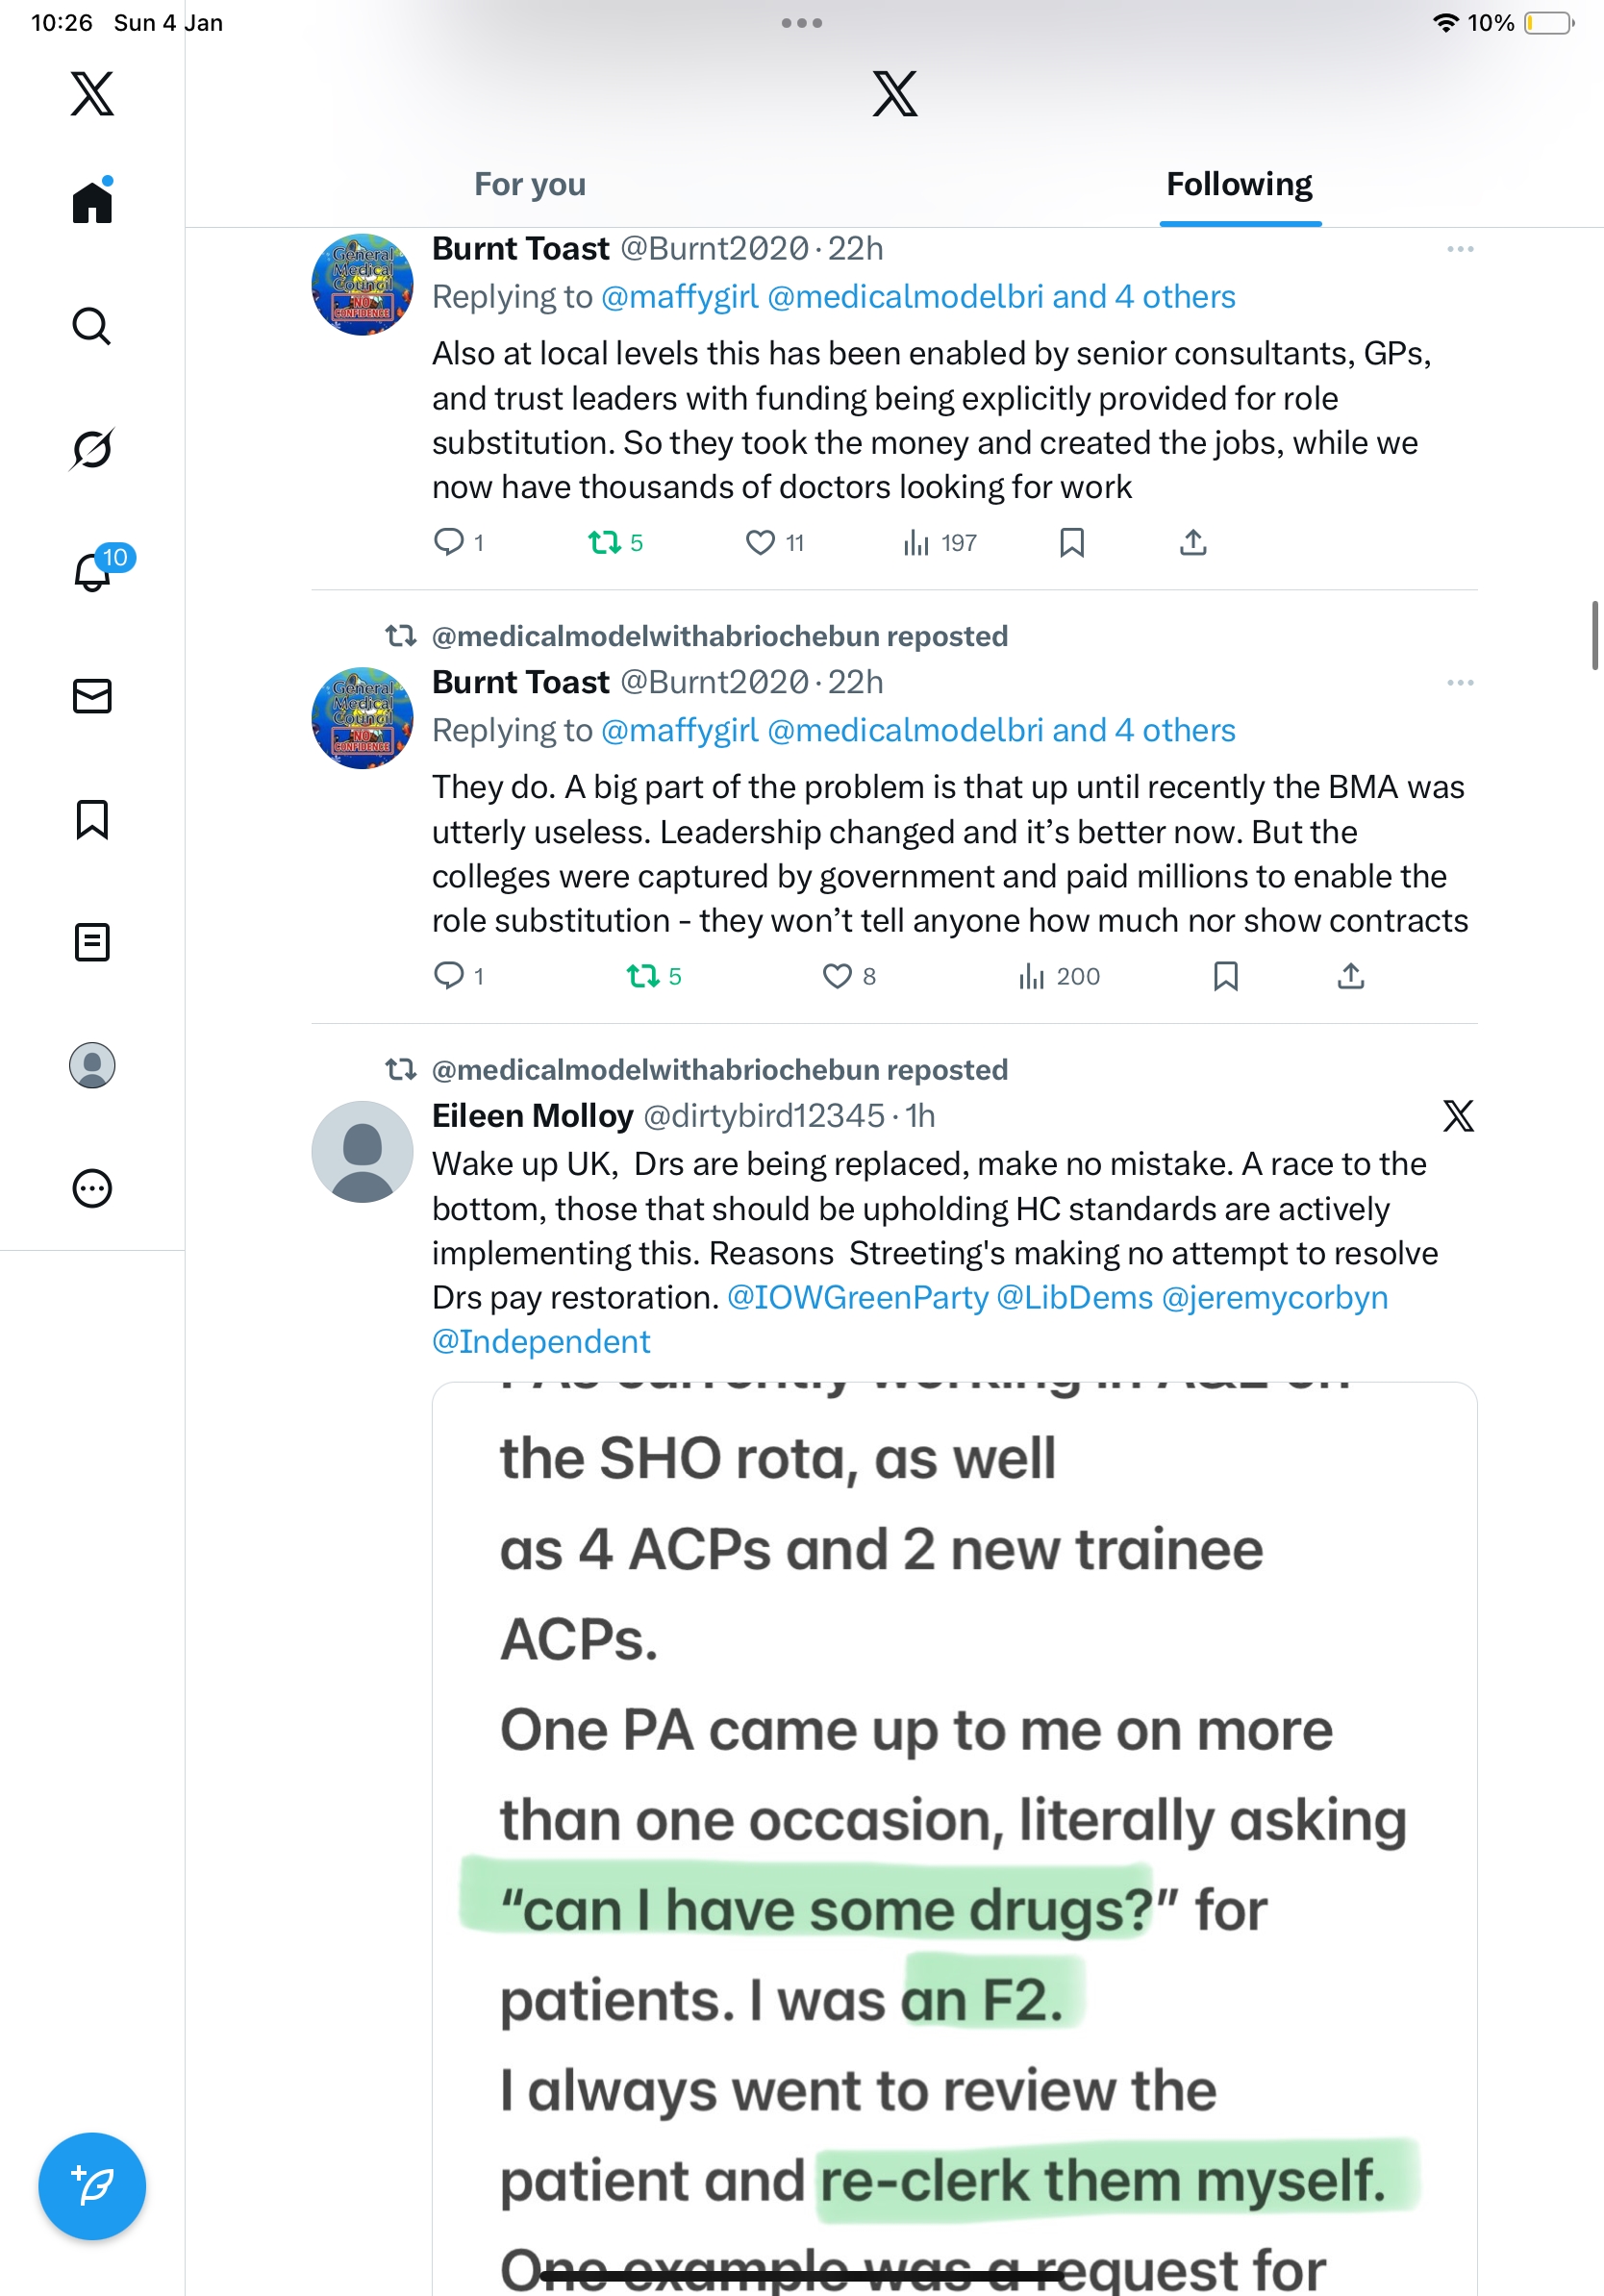Like the Burnt Toast post with 11 likes
1604x2296 pixels.
pyautogui.click(x=760, y=542)
